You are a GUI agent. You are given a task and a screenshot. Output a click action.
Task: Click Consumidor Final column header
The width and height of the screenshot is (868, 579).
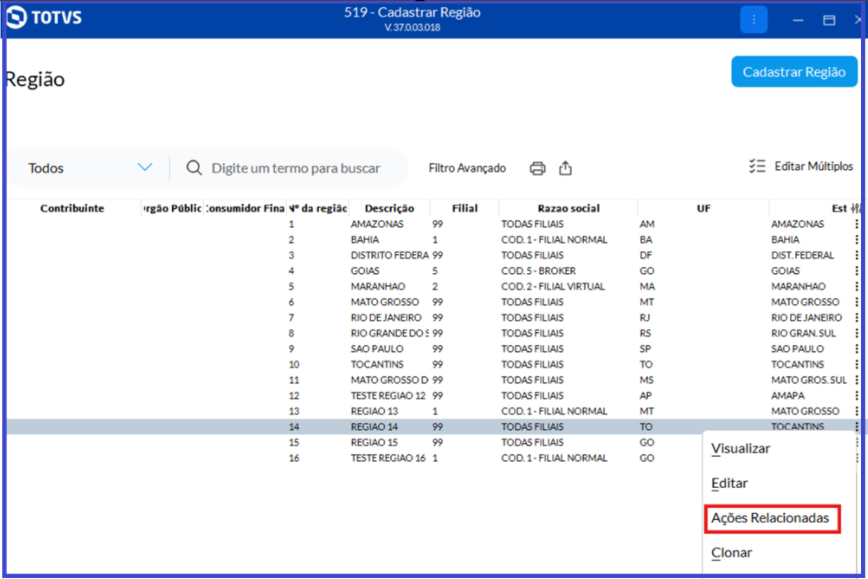click(x=245, y=208)
